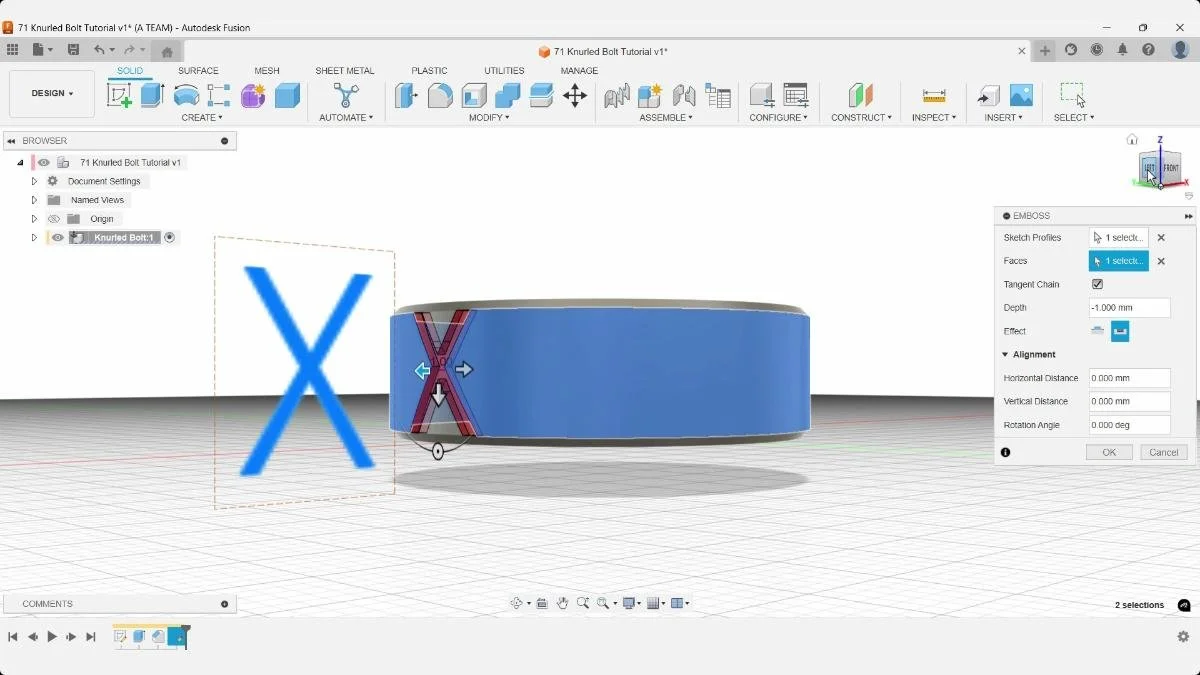Select the Window Selection tool icon
The image size is (1200, 675).
point(1073,95)
